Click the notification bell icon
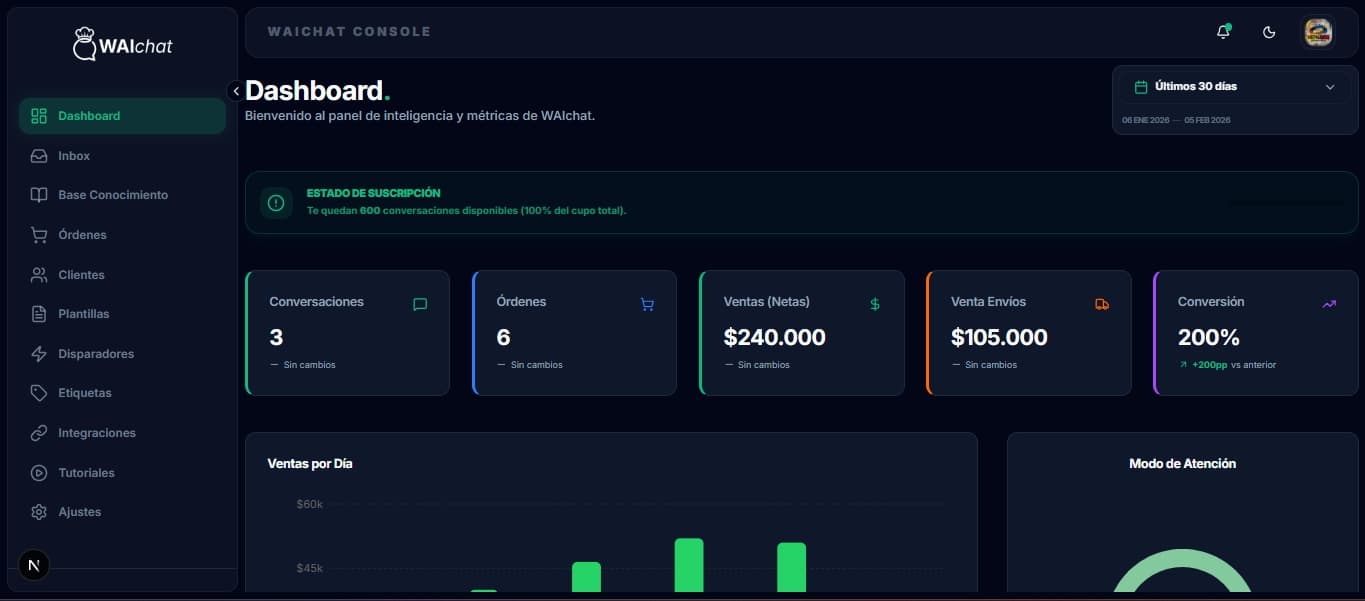The width and height of the screenshot is (1365, 601). coord(1222,32)
